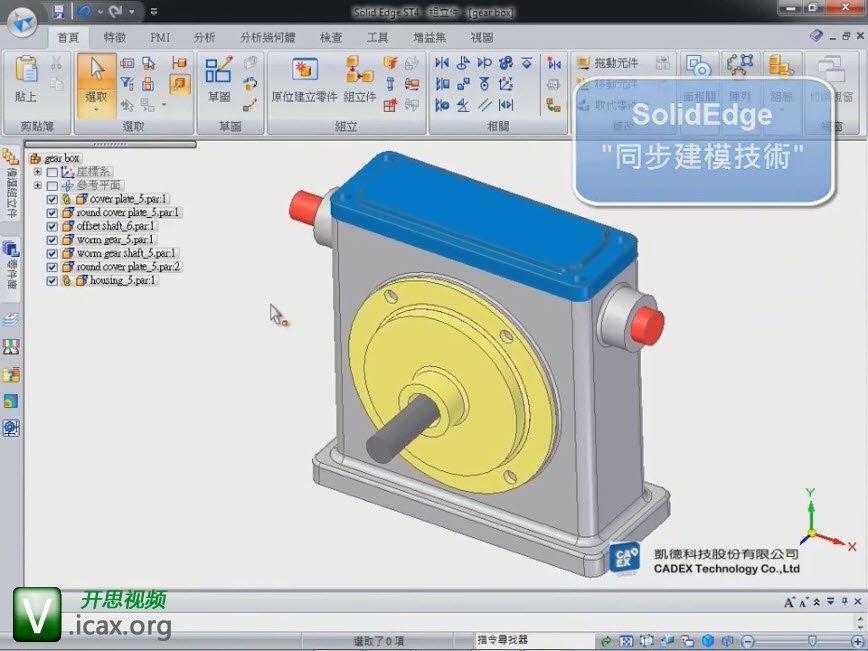Switch to the 特徵 ribbon tab

[114, 38]
